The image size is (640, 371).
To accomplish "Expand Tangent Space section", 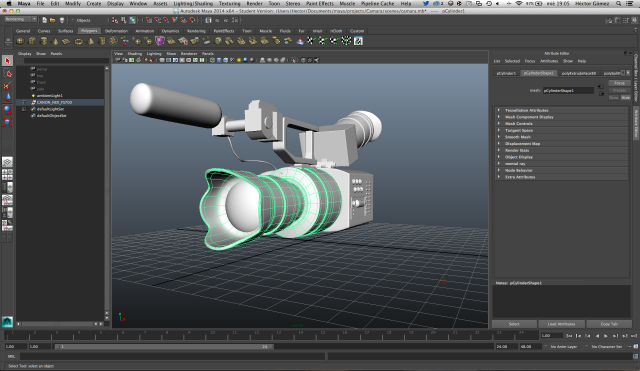I will pyautogui.click(x=561, y=130).
